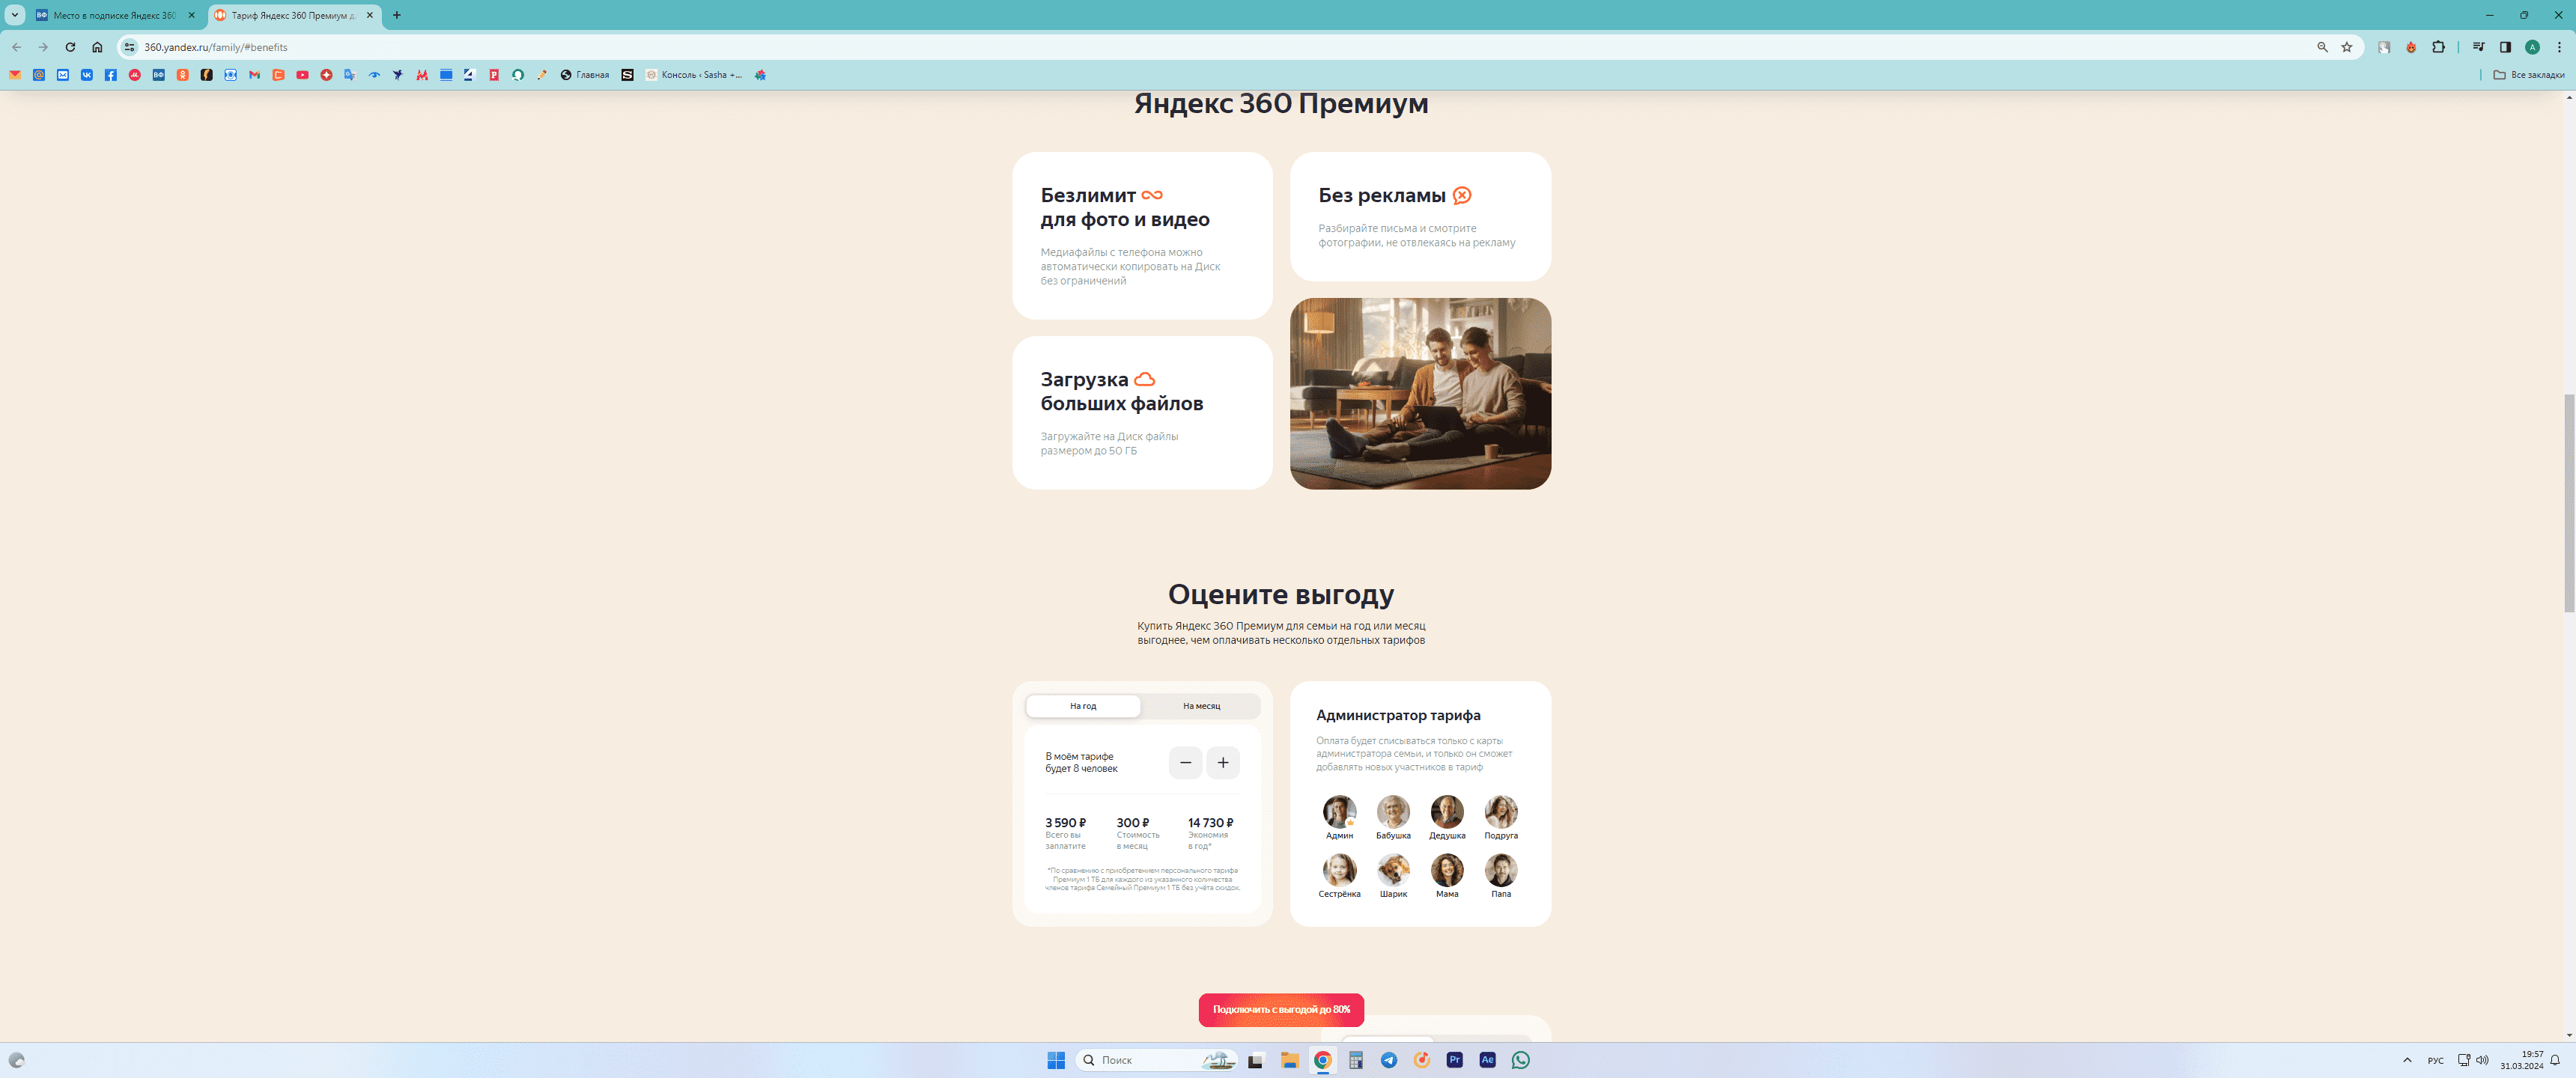Select the «На год» pricing option
Viewport: 2576px width, 1078px height.
coord(1083,706)
